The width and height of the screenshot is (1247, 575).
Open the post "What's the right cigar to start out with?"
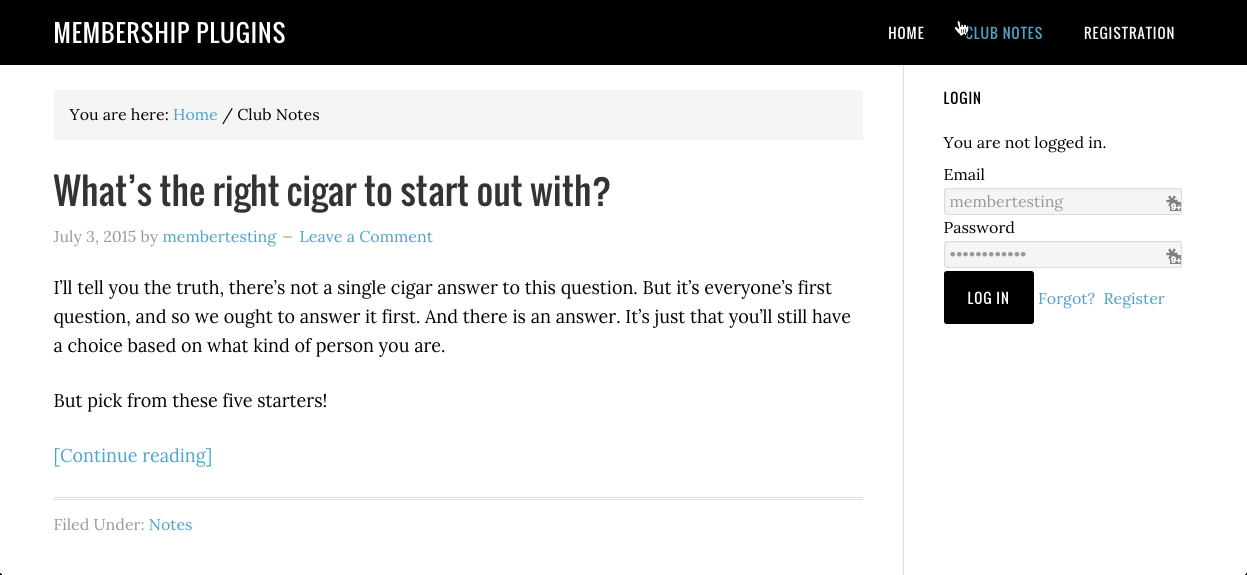[331, 191]
